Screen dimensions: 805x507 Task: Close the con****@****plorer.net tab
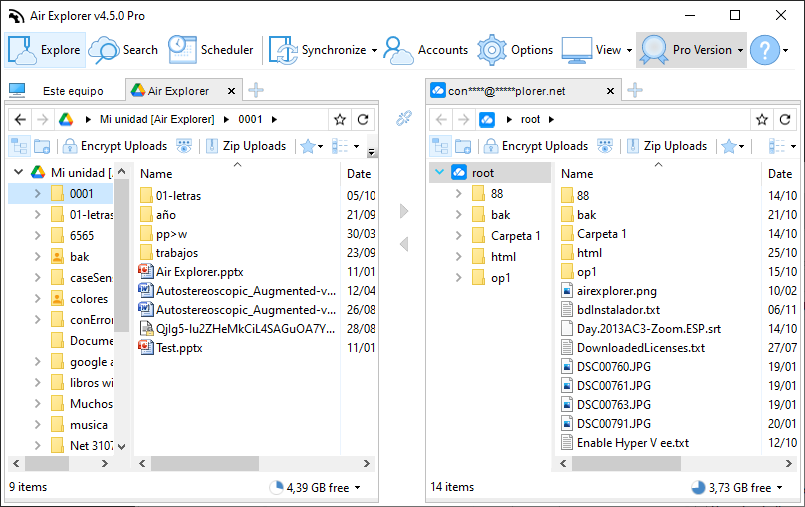610,91
